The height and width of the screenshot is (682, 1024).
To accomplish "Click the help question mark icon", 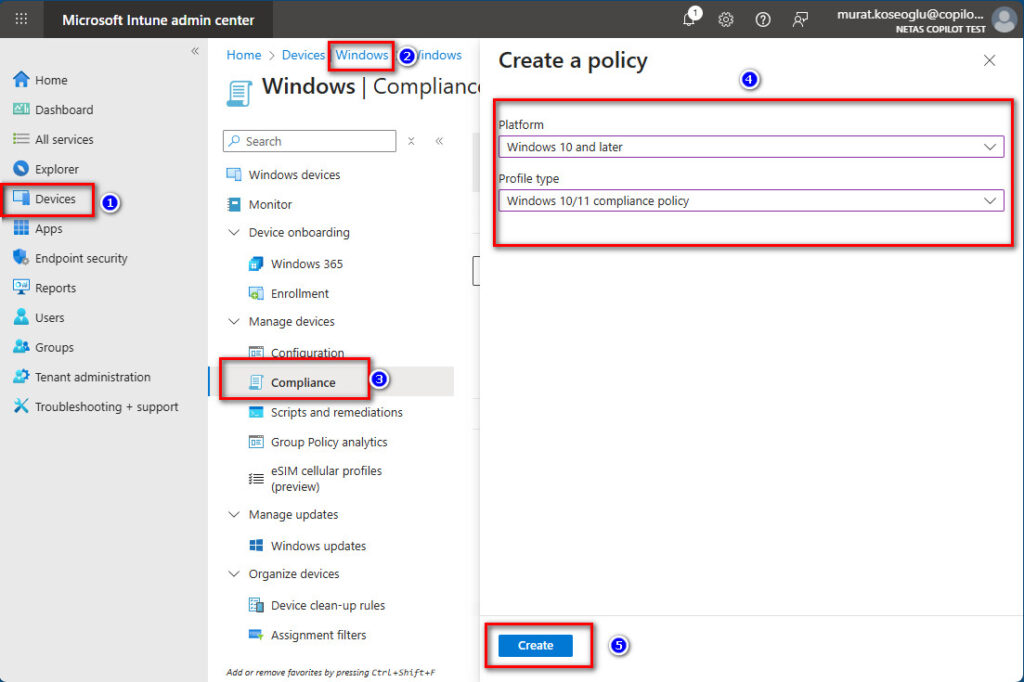I will tap(763, 20).
